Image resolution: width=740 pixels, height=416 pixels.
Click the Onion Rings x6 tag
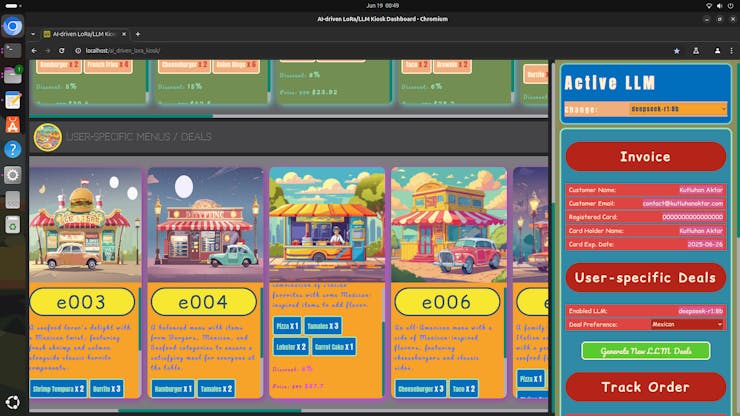click(236, 65)
